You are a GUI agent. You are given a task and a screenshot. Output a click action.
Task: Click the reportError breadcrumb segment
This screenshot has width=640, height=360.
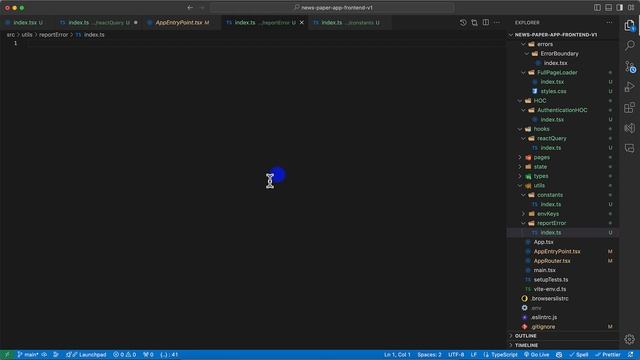click(x=53, y=35)
